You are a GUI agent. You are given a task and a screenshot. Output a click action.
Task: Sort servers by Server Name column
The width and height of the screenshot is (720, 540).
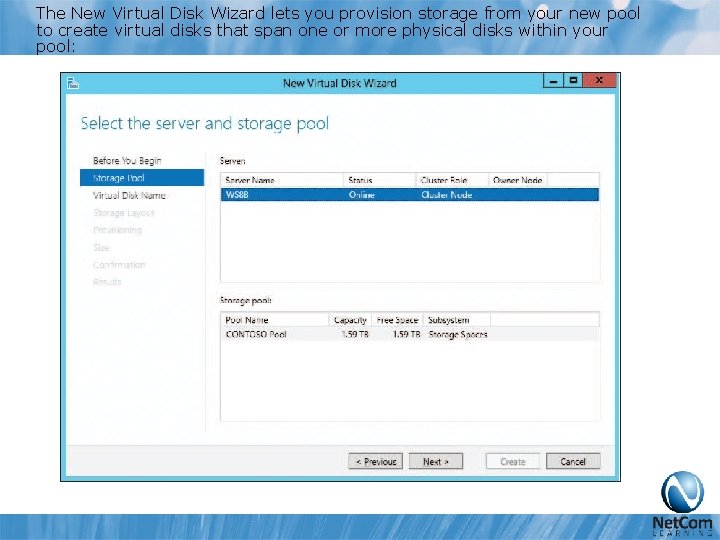click(282, 180)
